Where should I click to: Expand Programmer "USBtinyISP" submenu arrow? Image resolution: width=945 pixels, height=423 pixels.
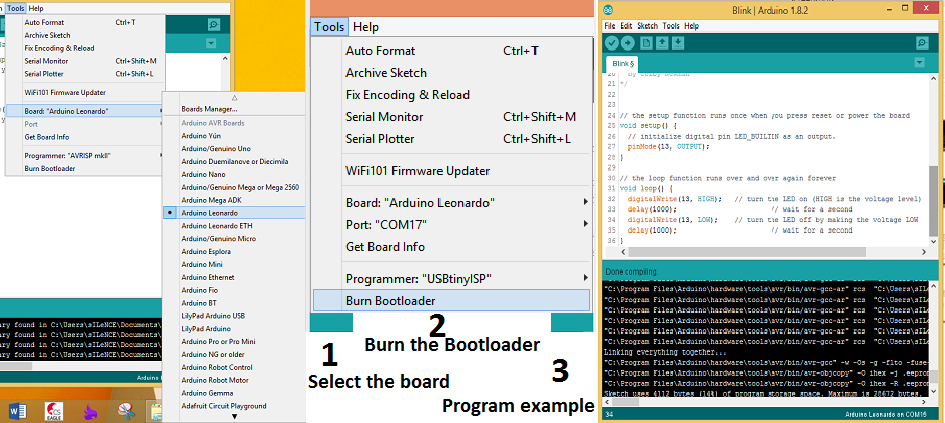coord(585,278)
